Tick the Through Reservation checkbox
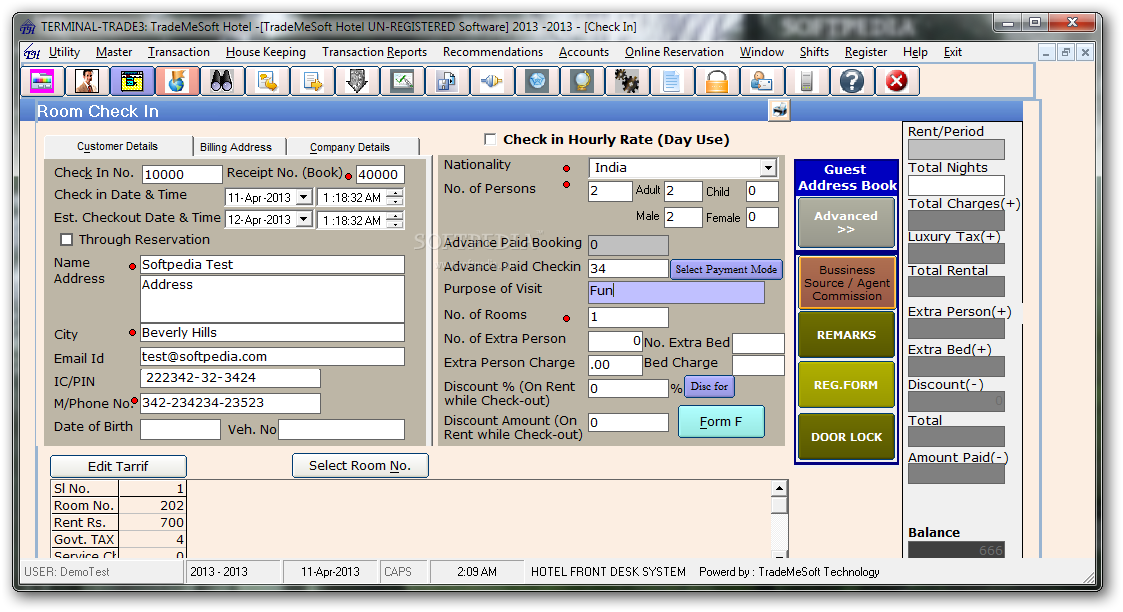The height and width of the screenshot is (612, 1123). (67, 239)
